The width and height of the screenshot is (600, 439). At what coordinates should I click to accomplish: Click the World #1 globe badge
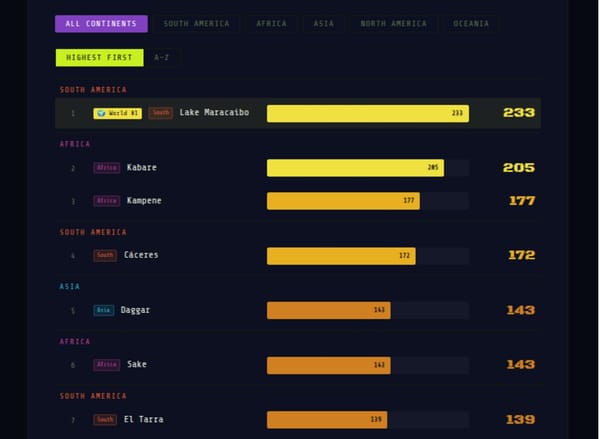118,113
